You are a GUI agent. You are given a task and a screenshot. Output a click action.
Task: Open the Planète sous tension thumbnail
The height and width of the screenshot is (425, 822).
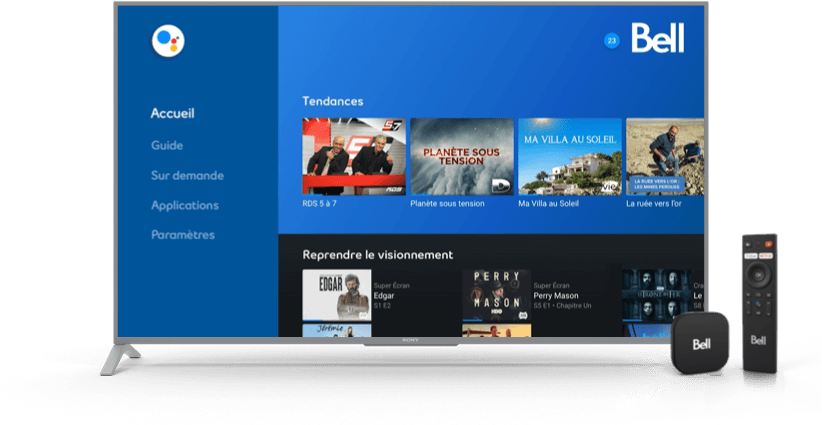(x=462, y=156)
